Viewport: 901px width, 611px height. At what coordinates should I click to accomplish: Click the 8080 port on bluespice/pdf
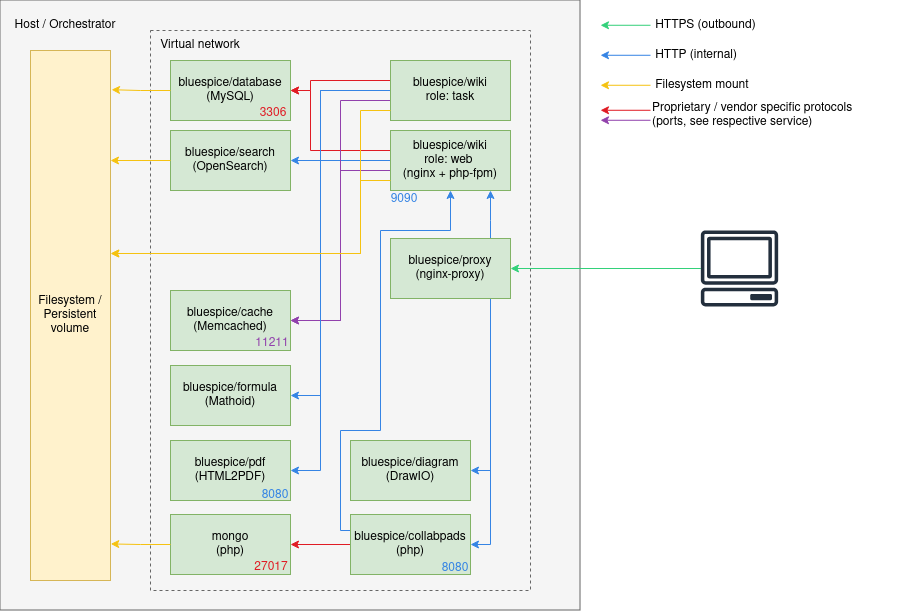tap(275, 494)
